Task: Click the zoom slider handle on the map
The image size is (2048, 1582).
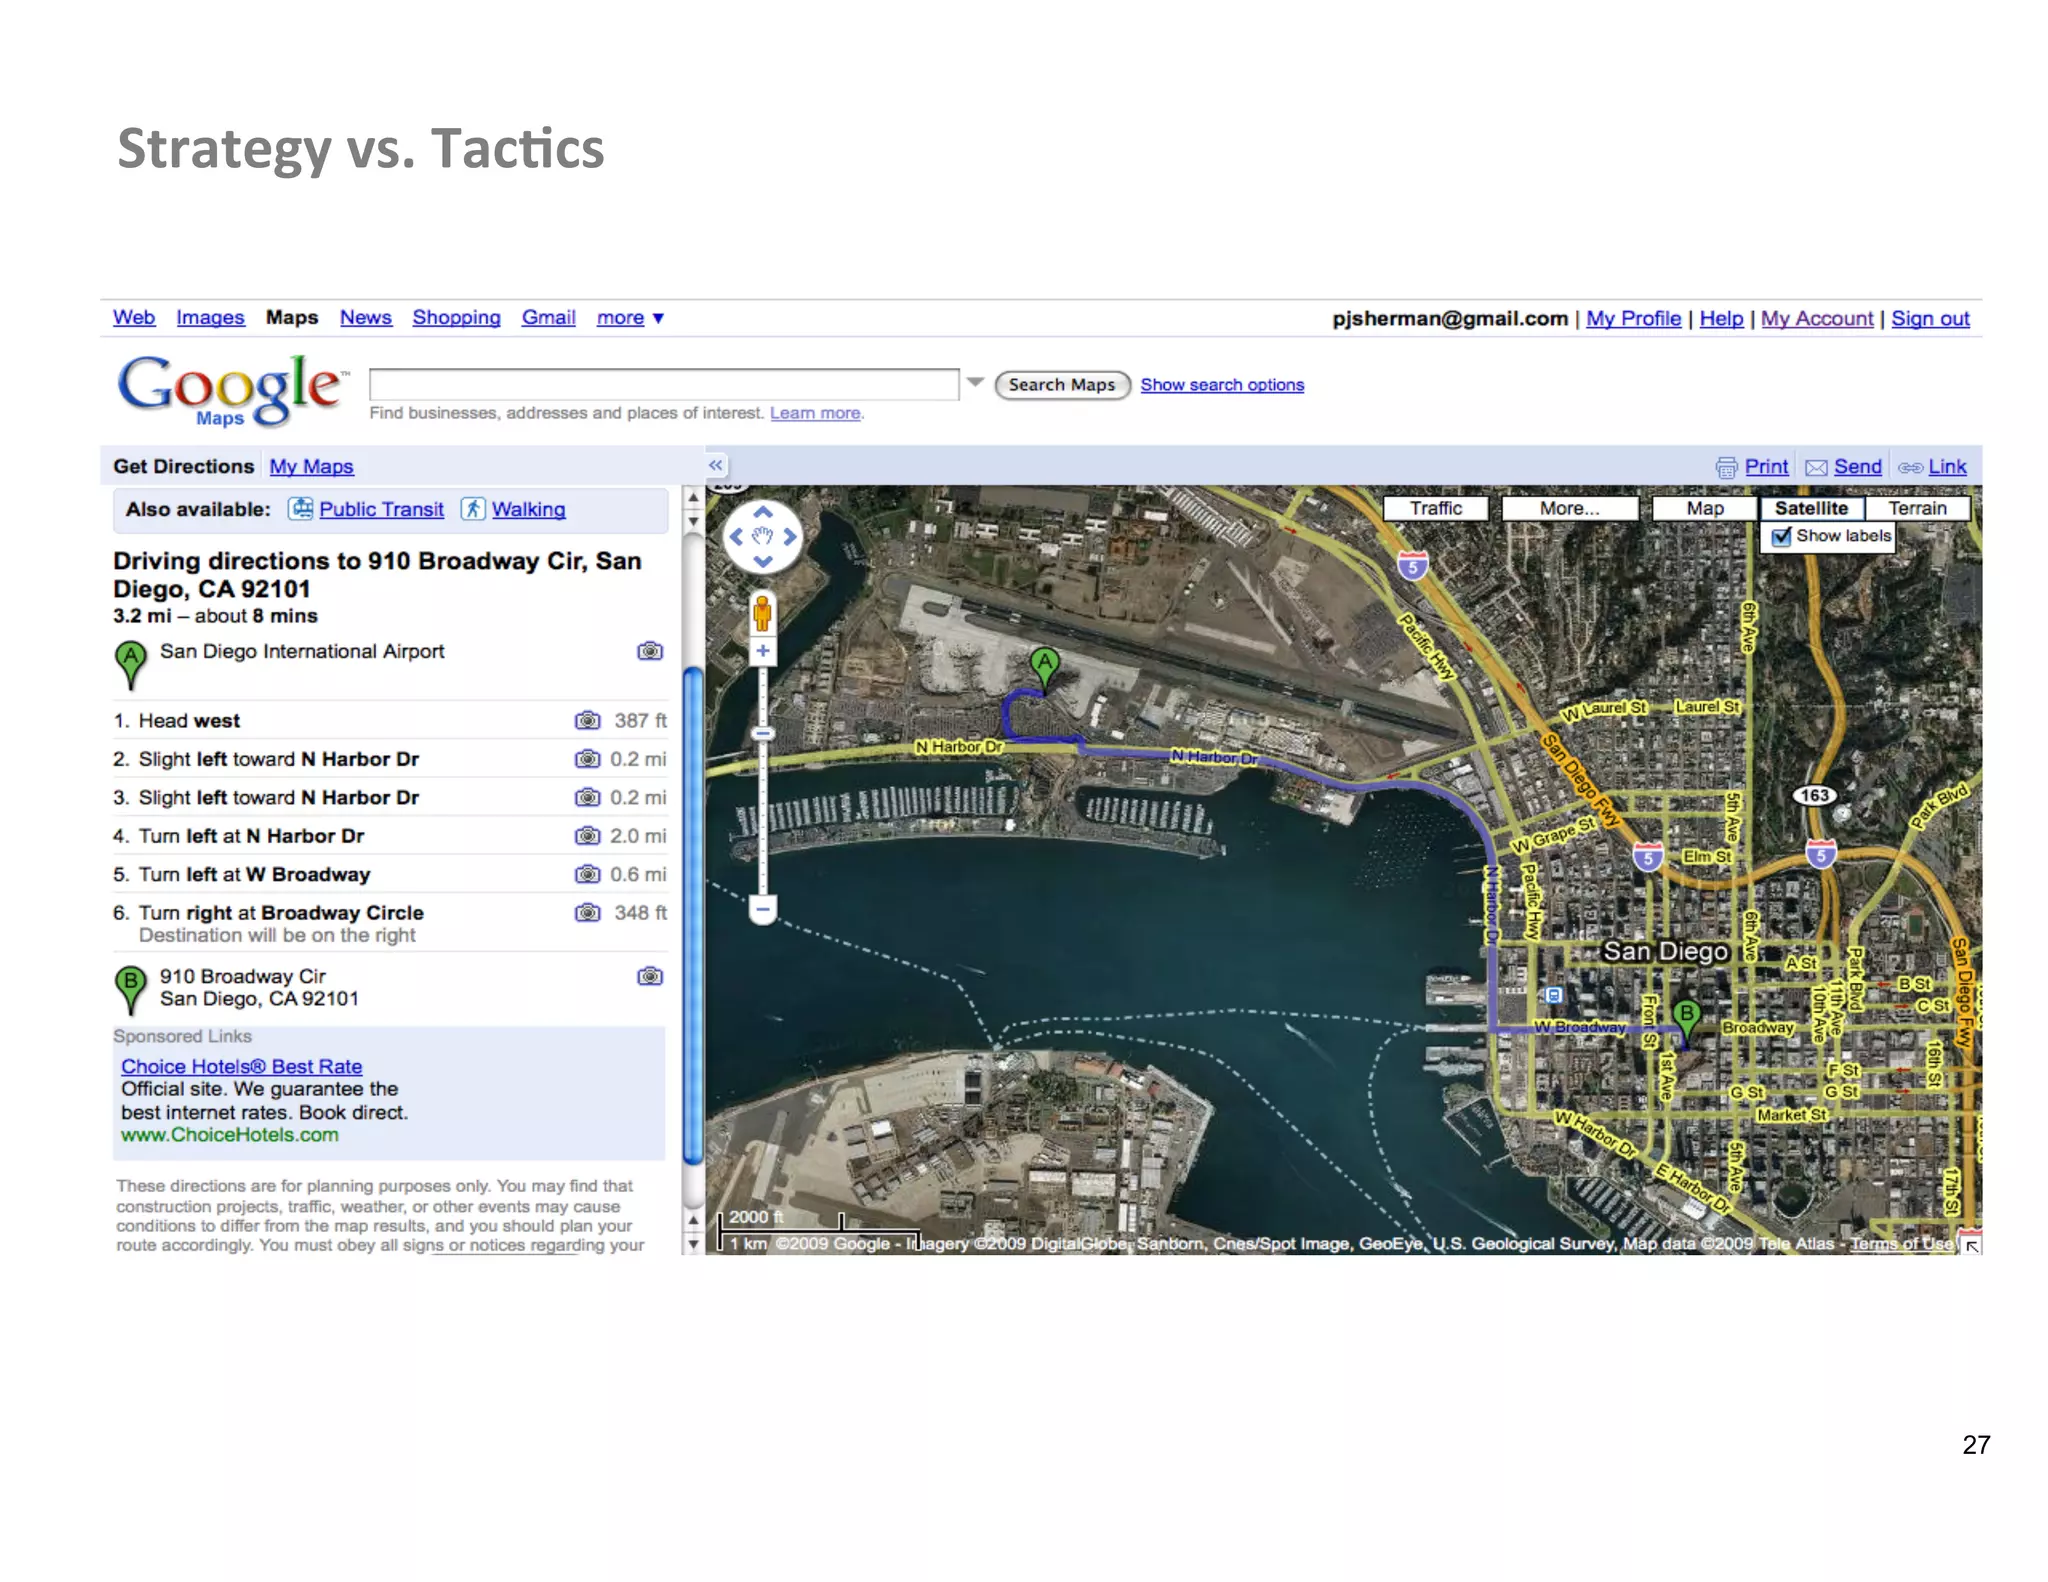Action: [x=763, y=734]
